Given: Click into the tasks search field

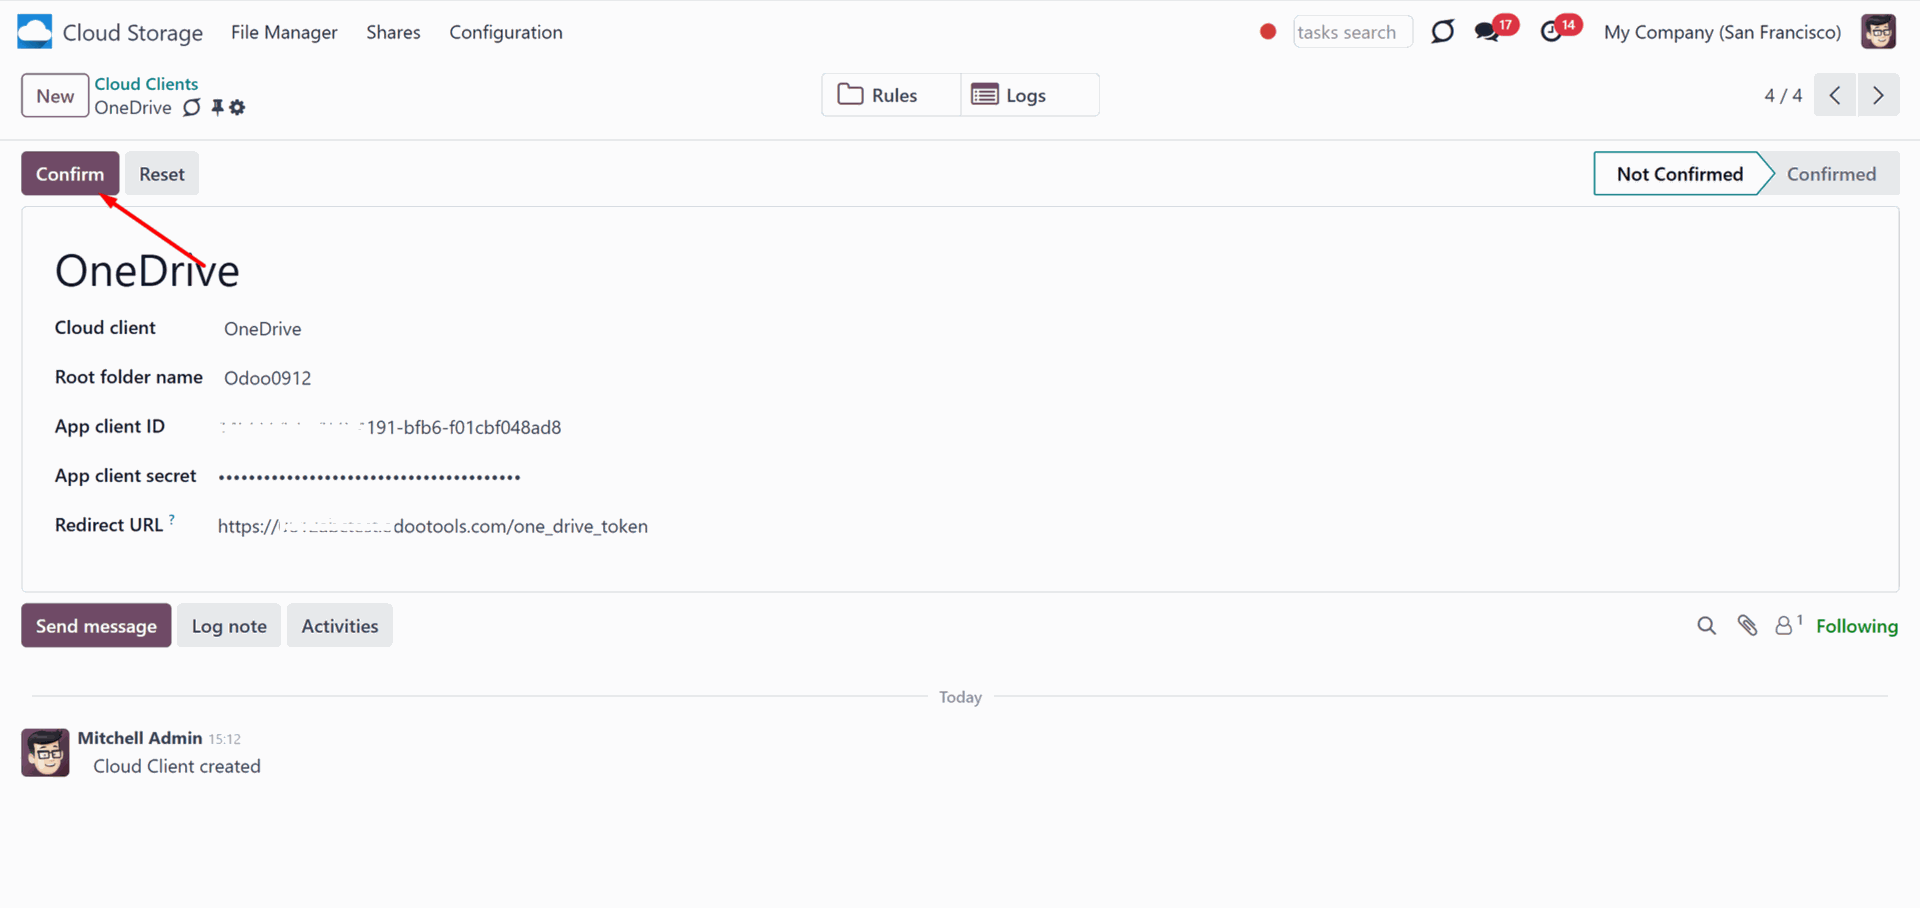Looking at the screenshot, I should point(1352,32).
